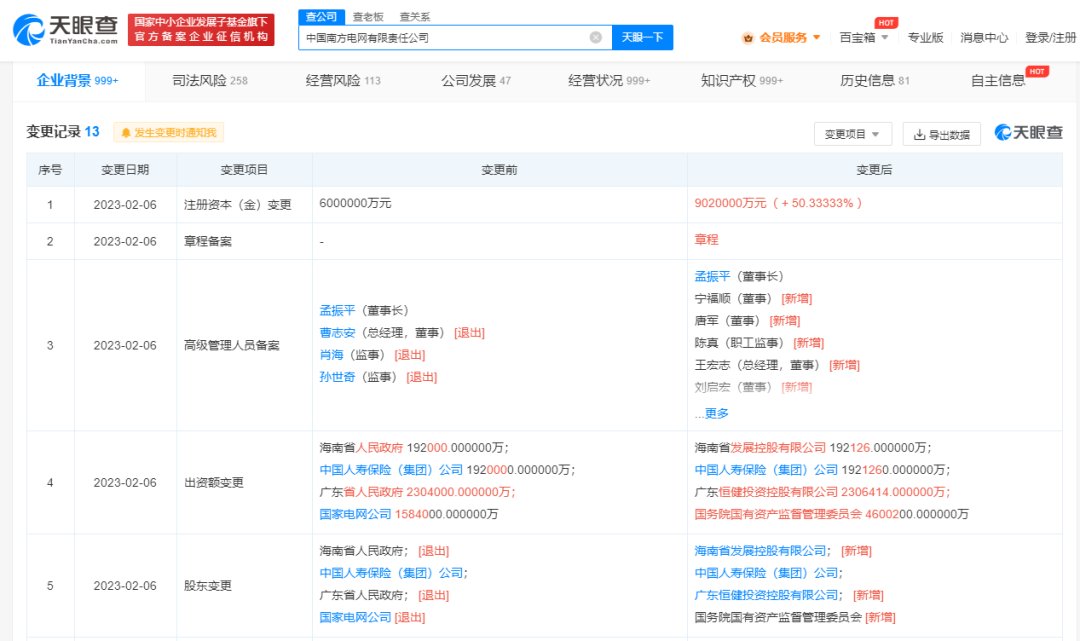Select the 公司发展 tab
Viewport: 1080px width, 641px height.
476,81
